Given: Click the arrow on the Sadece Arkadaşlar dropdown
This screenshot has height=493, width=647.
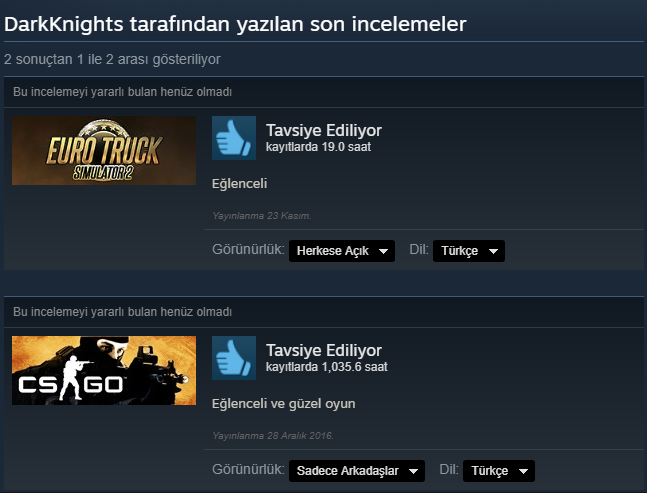Looking at the screenshot, I should [413, 471].
